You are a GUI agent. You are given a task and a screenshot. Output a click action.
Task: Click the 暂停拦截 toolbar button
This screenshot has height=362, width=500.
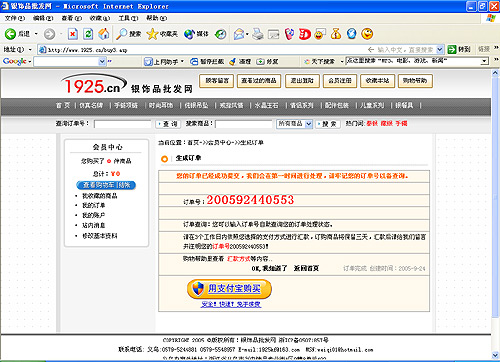(207, 62)
